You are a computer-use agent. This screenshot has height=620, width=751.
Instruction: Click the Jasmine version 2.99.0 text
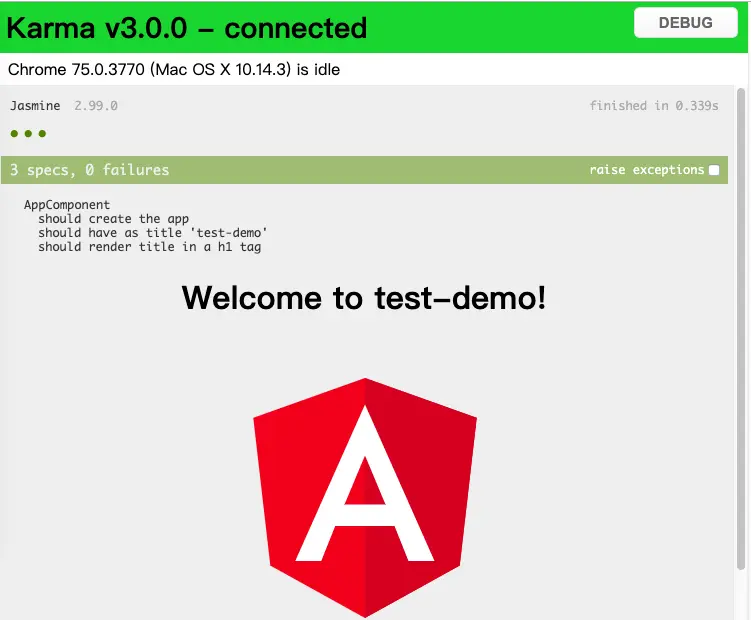(x=96, y=105)
